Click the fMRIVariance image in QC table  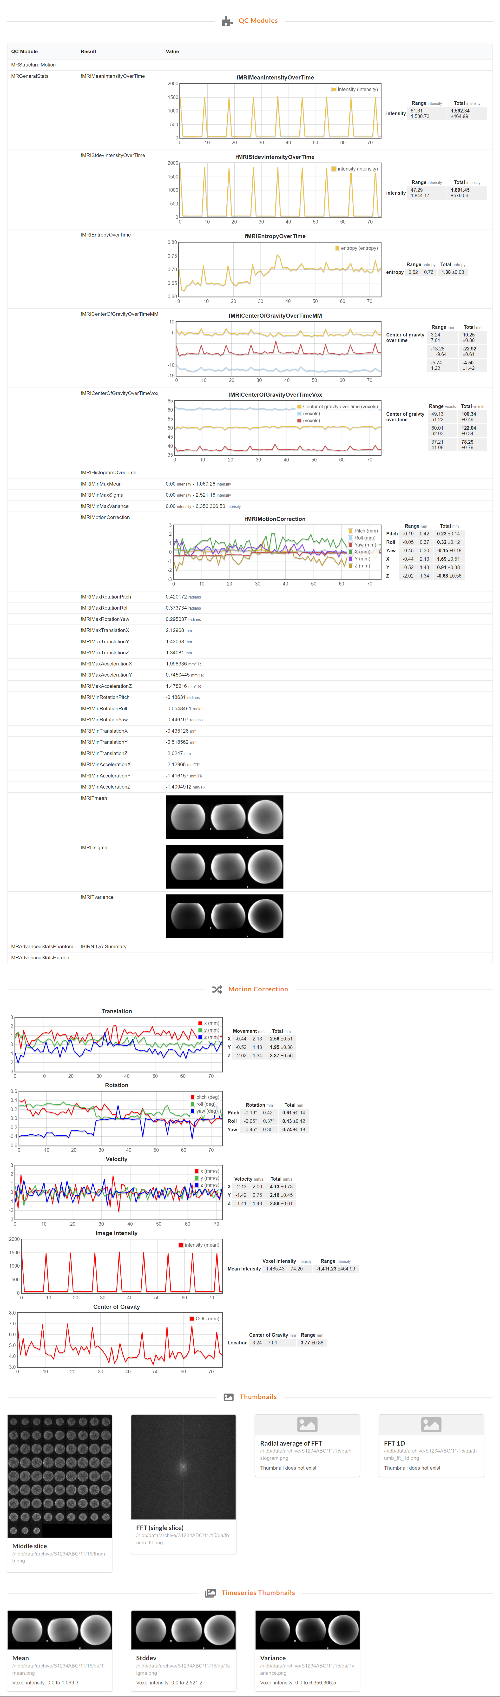[x=224, y=915]
